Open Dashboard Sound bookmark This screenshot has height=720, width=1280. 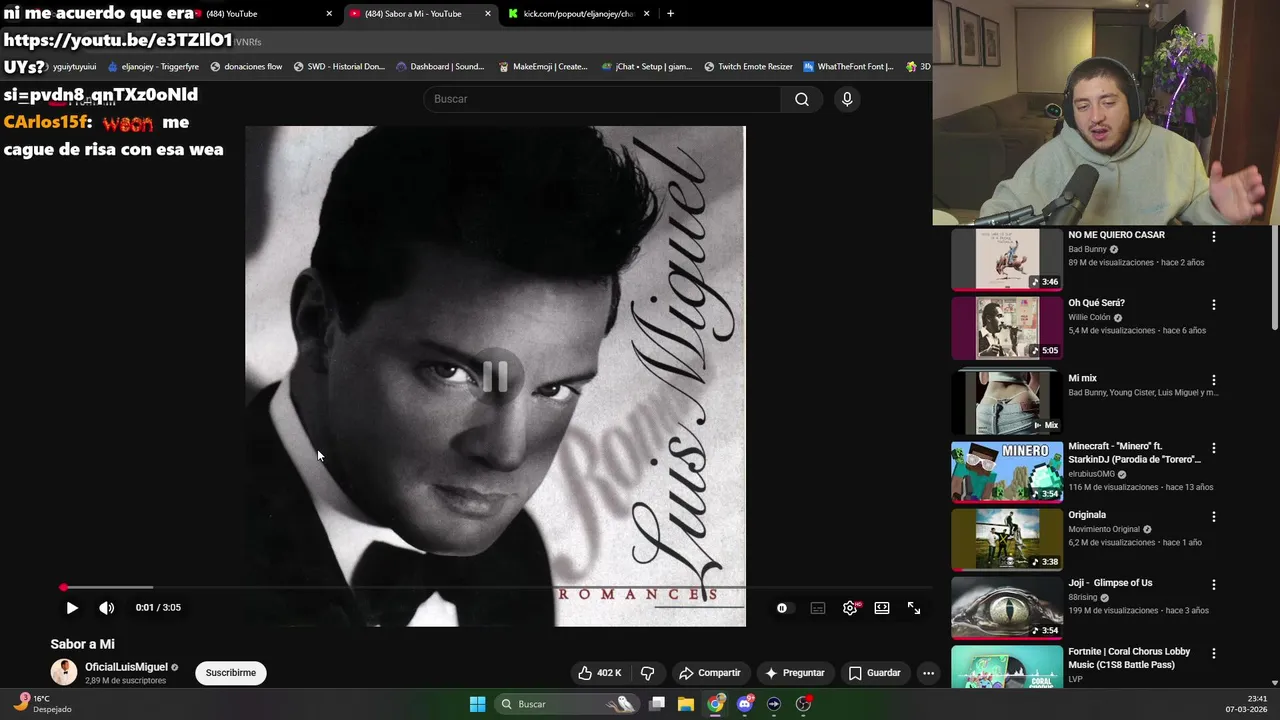click(440, 67)
